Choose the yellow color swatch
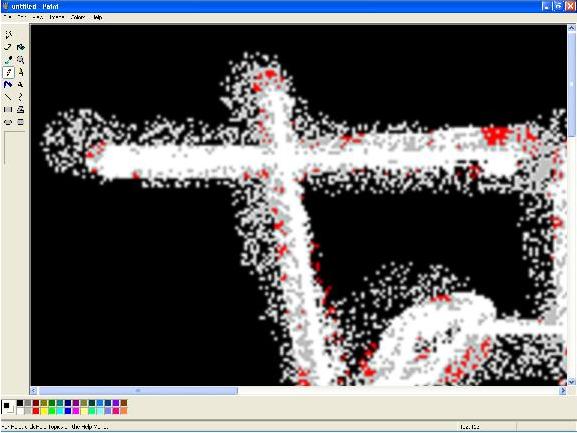Screen dimensions: 577x433 pyautogui.click(x=44, y=411)
